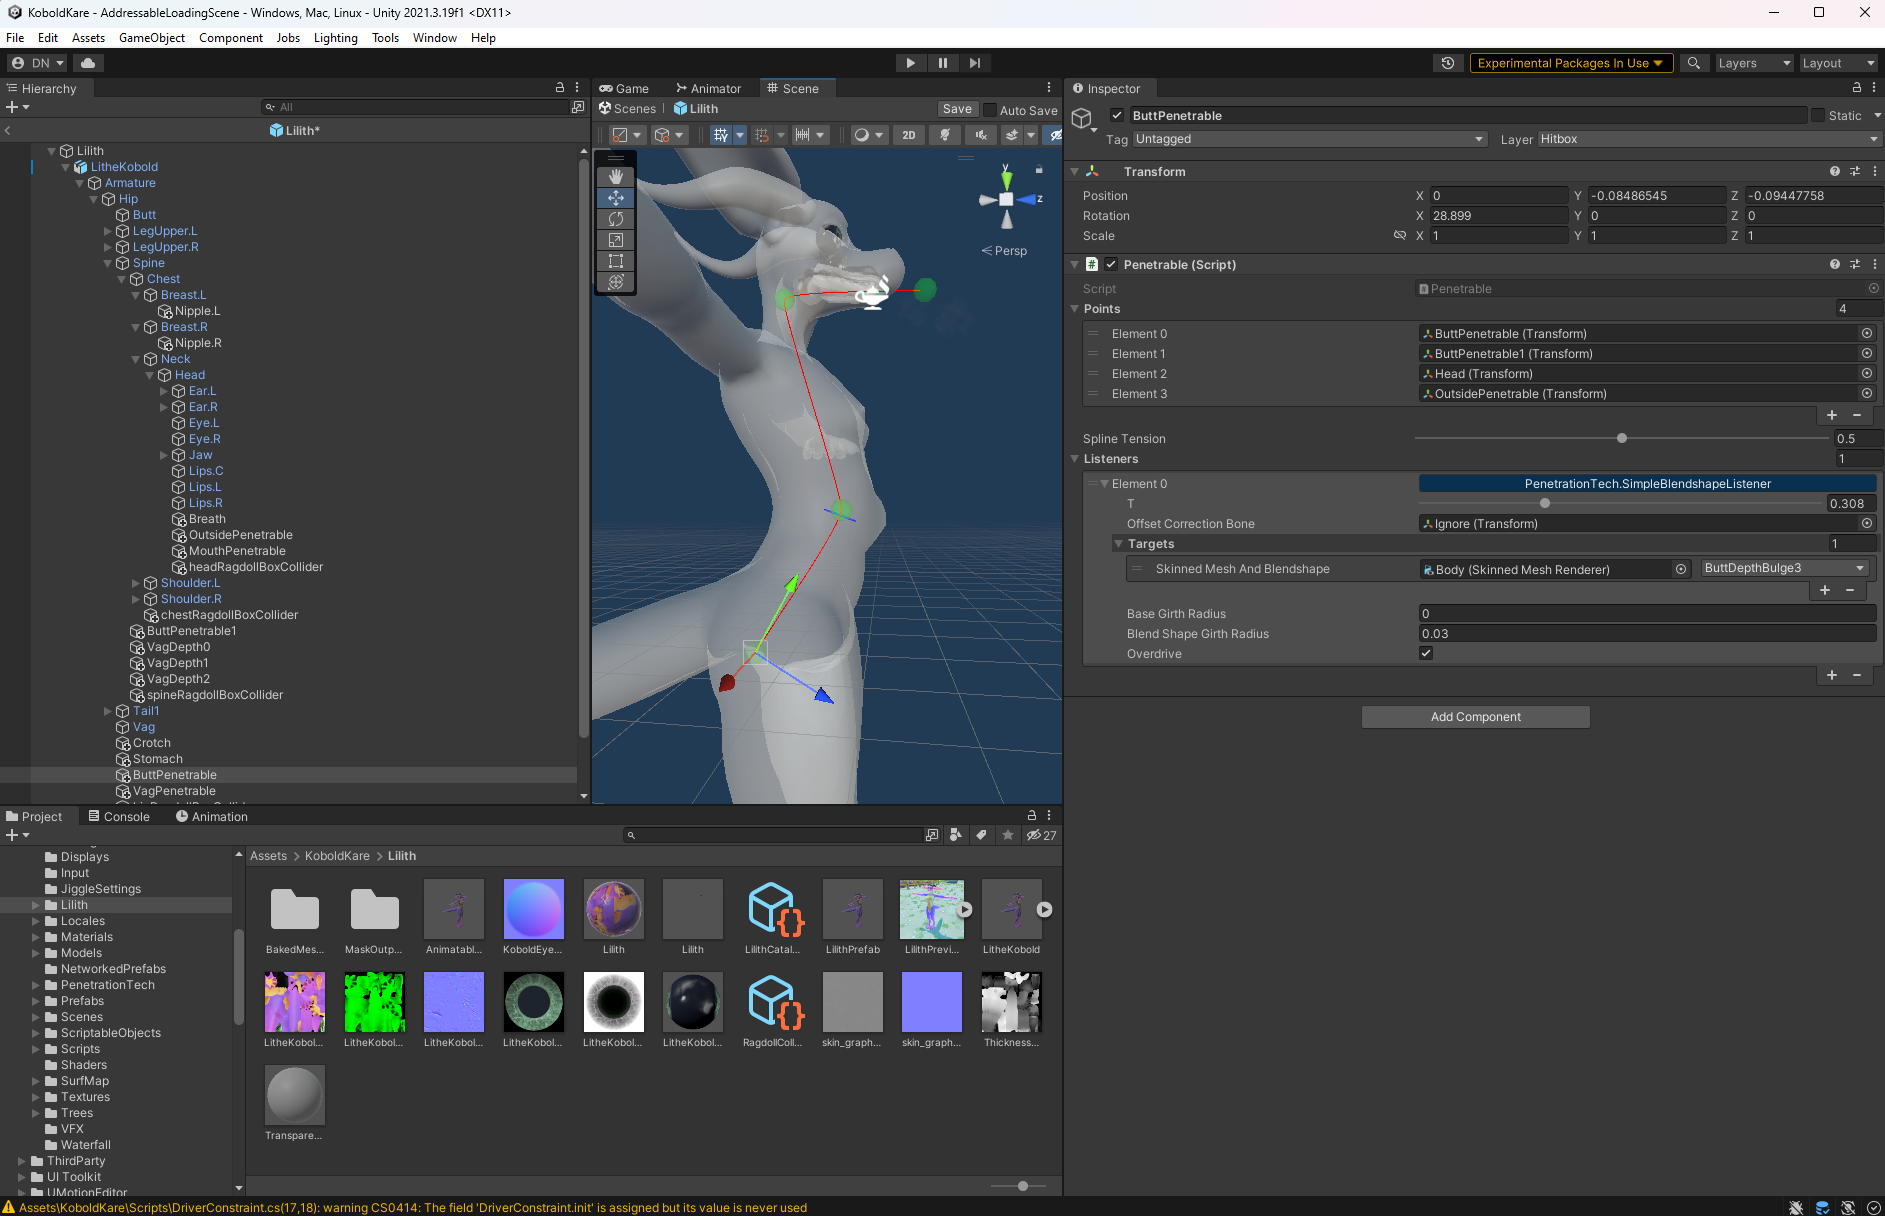Select the Rect tool
The height and width of the screenshot is (1216, 1885).
click(616, 261)
